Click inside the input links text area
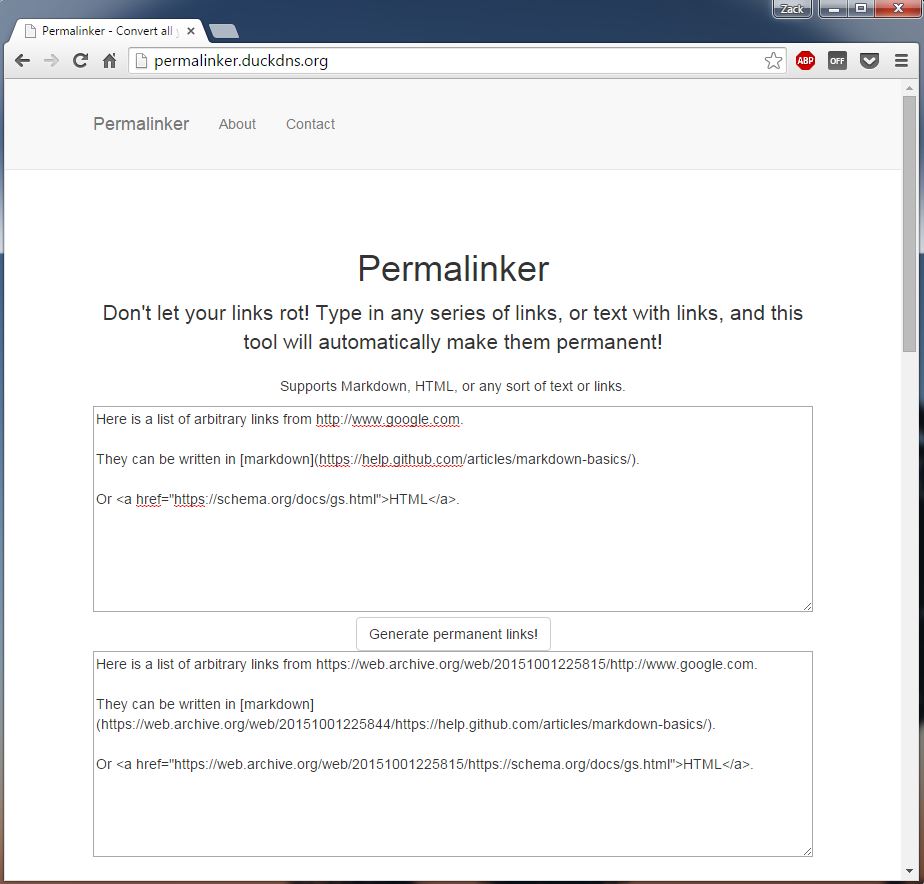 pyautogui.click(x=453, y=509)
